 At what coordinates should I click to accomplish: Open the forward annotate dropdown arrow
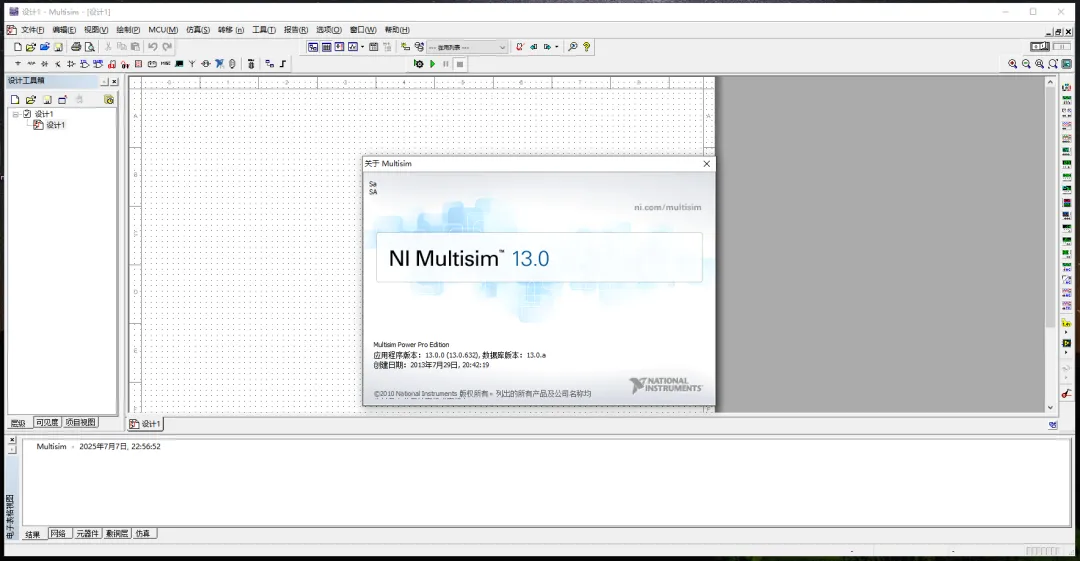(557, 47)
